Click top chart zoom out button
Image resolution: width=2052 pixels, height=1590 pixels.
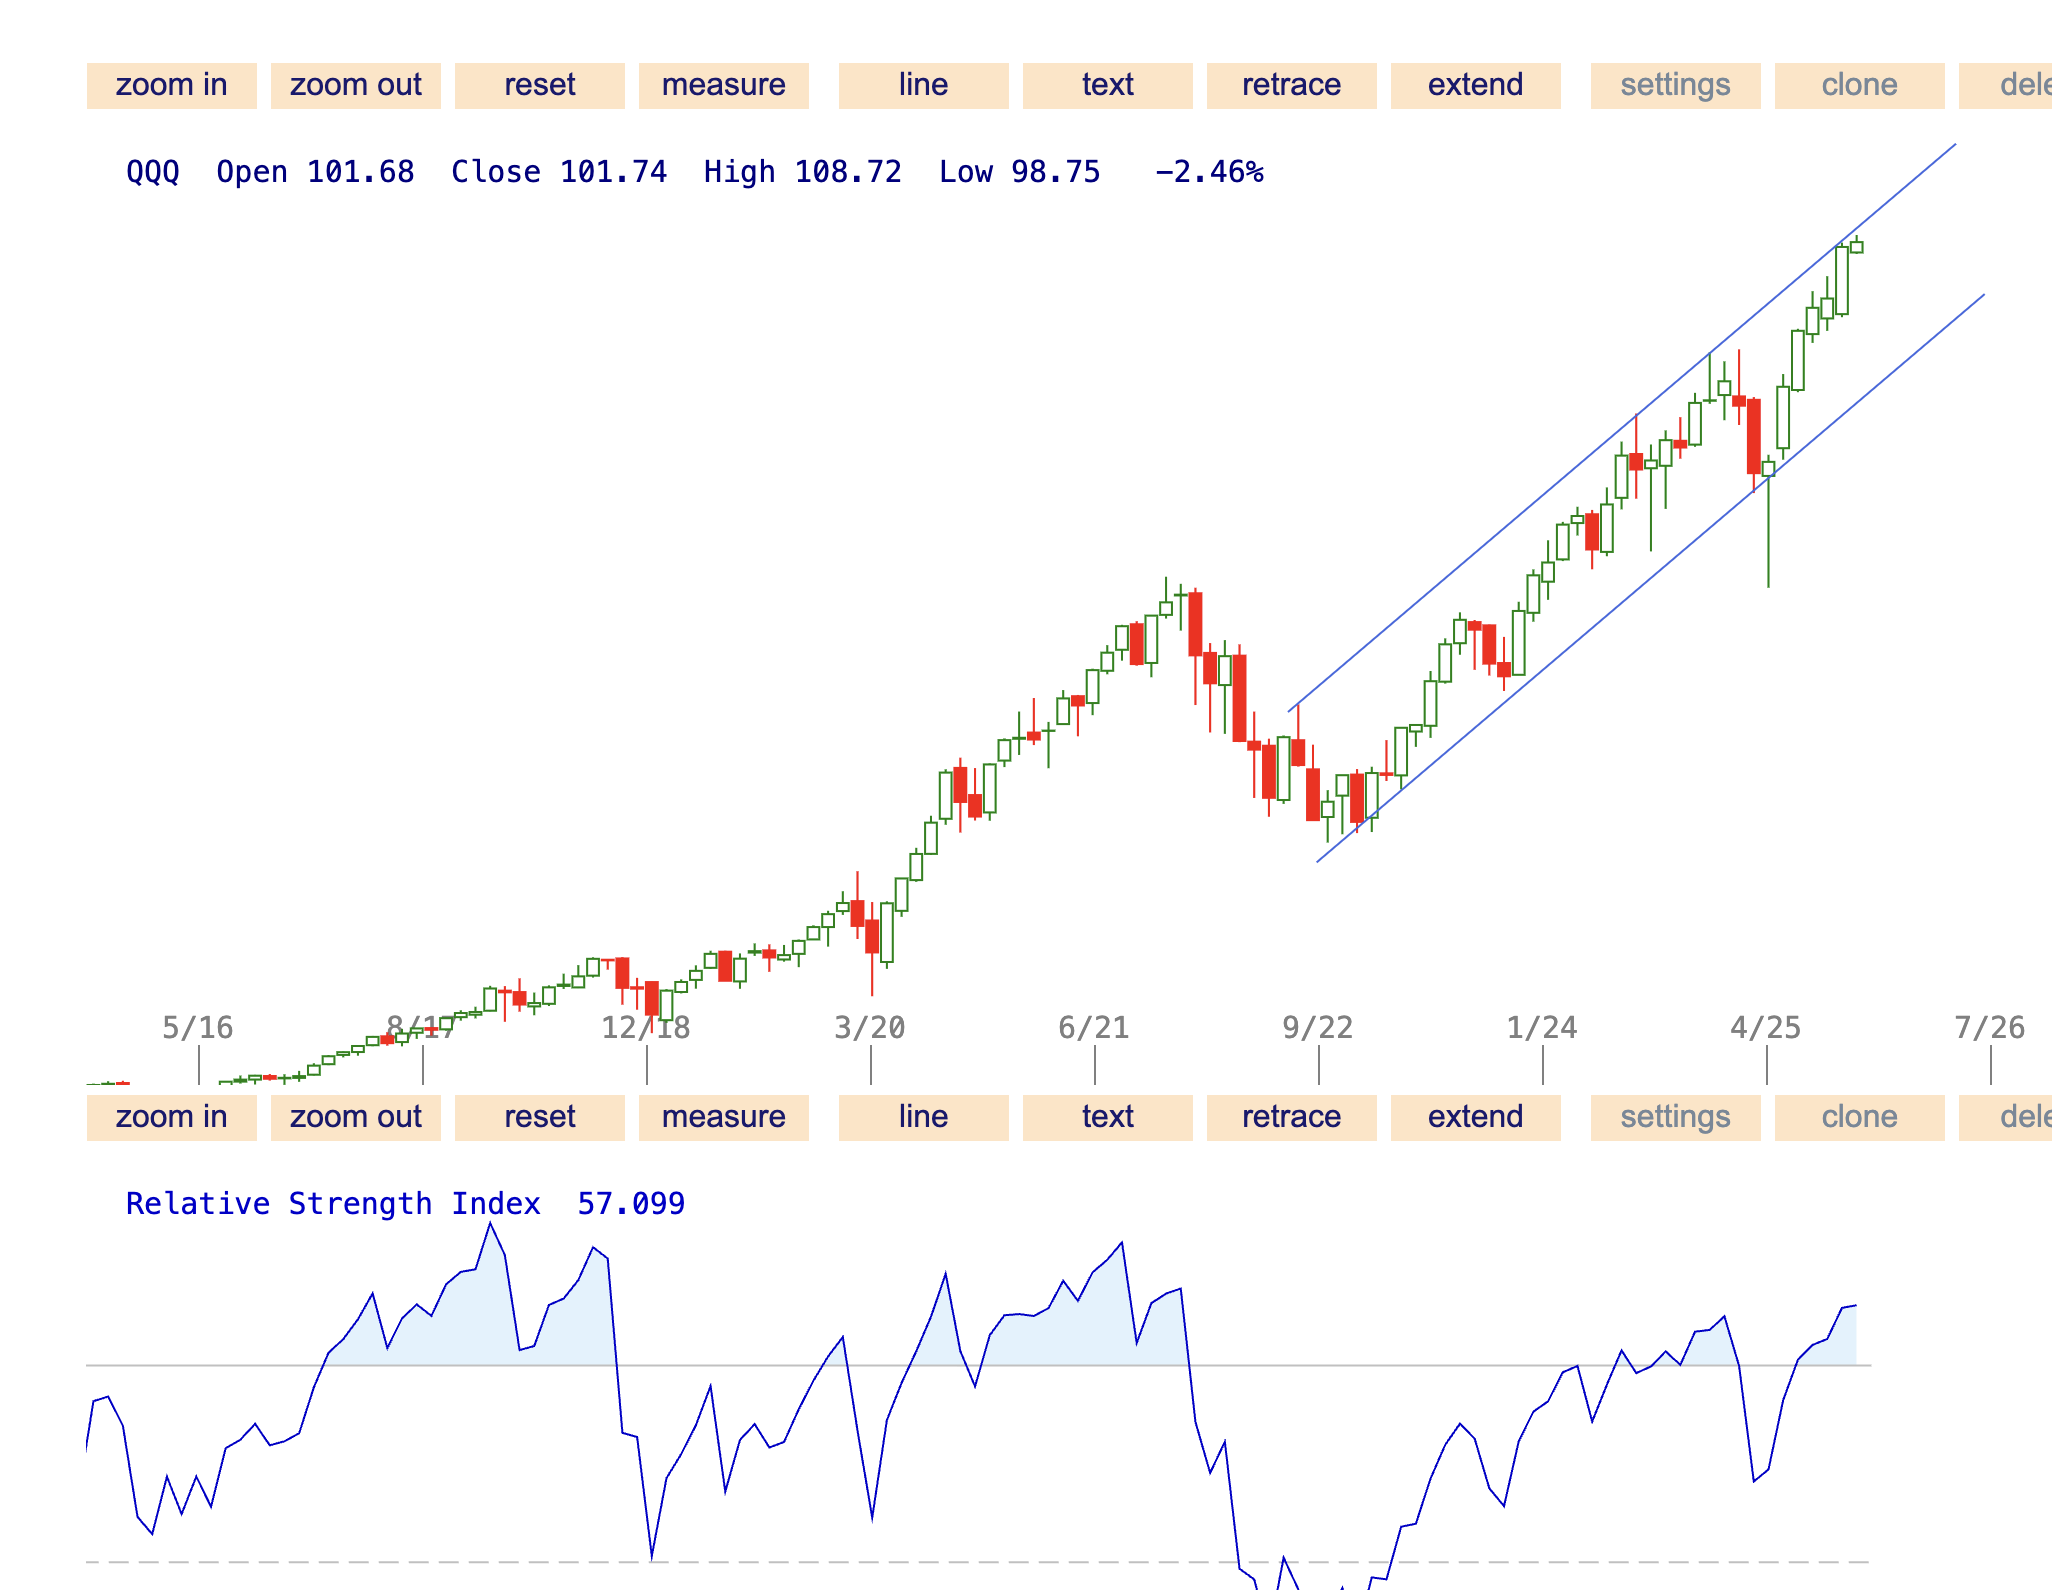pyautogui.click(x=355, y=85)
